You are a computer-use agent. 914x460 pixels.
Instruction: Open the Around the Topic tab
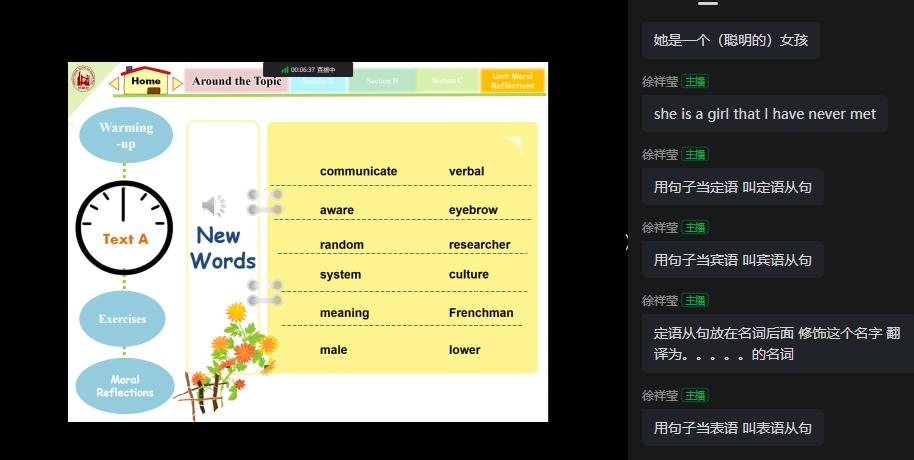click(237, 81)
